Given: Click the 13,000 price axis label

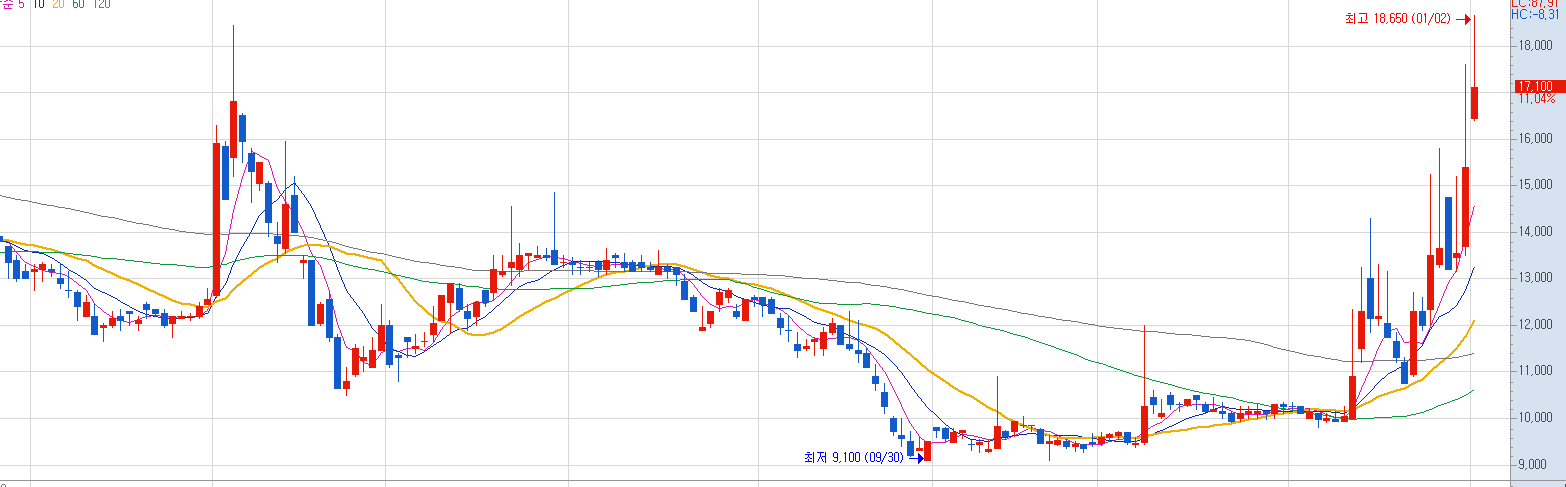Looking at the screenshot, I should pos(1535,278).
